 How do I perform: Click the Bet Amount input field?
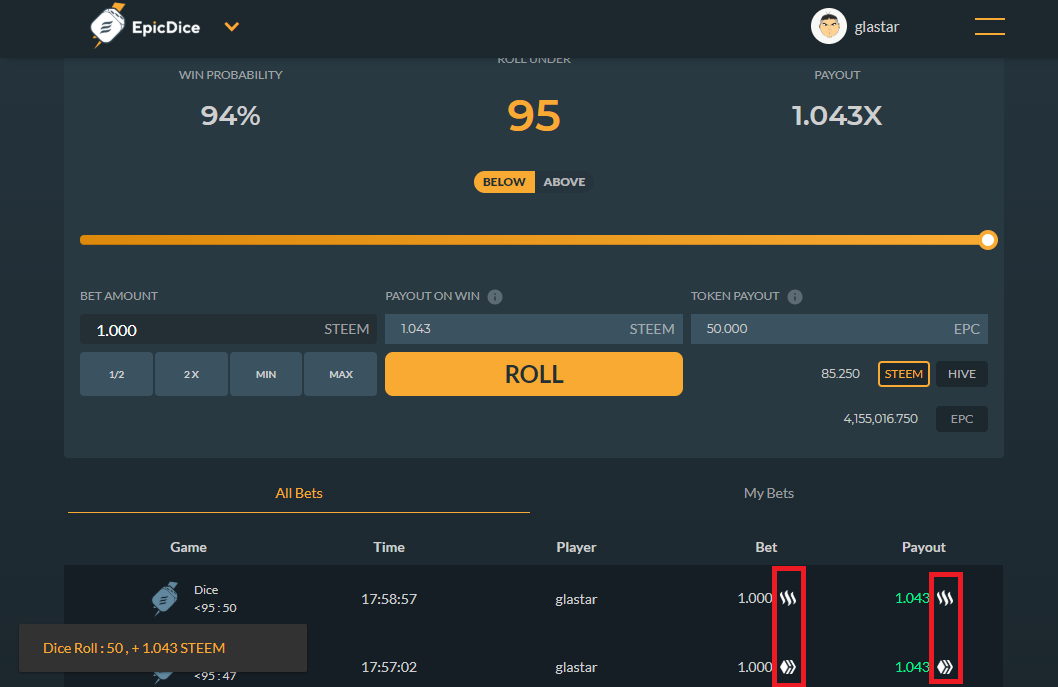(x=200, y=329)
